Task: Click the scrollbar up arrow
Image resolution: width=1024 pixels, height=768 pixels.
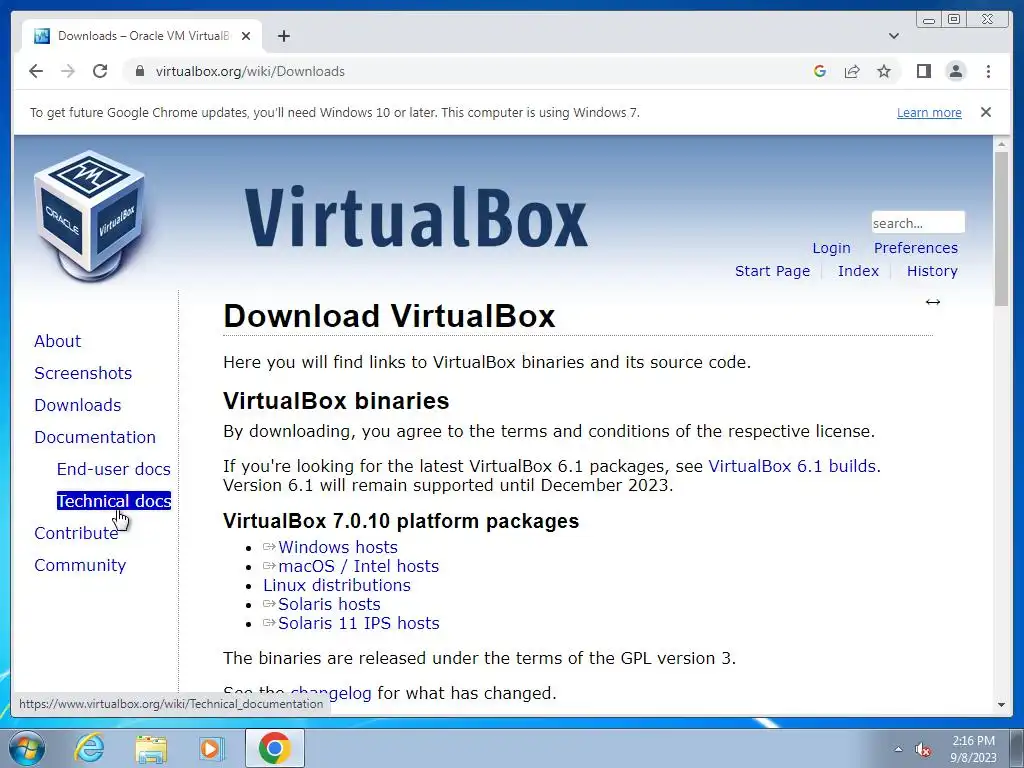Action: (x=1001, y=144)
